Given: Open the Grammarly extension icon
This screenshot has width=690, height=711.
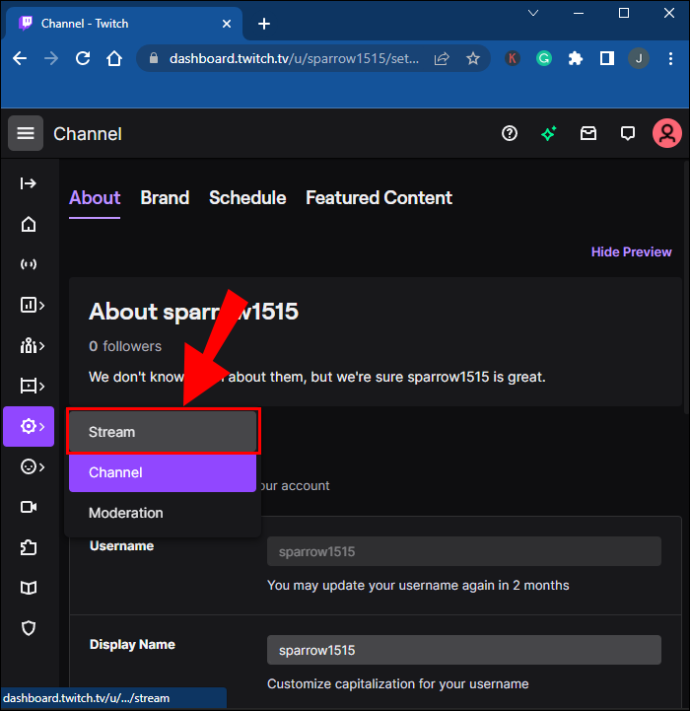Looking at the screenshot, I should [x=544, y=58].
